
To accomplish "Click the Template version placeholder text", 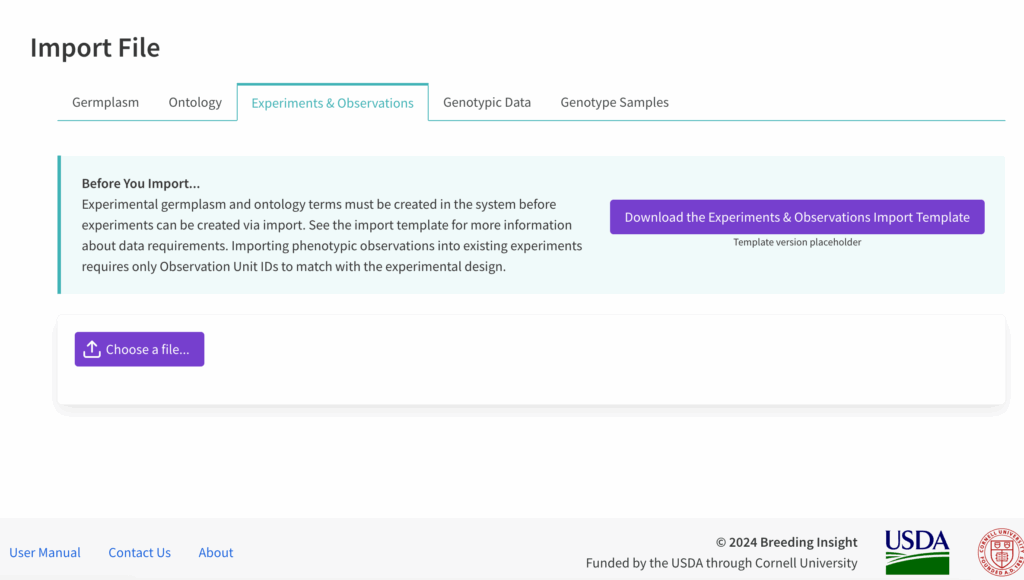I will tap(797, 242).
